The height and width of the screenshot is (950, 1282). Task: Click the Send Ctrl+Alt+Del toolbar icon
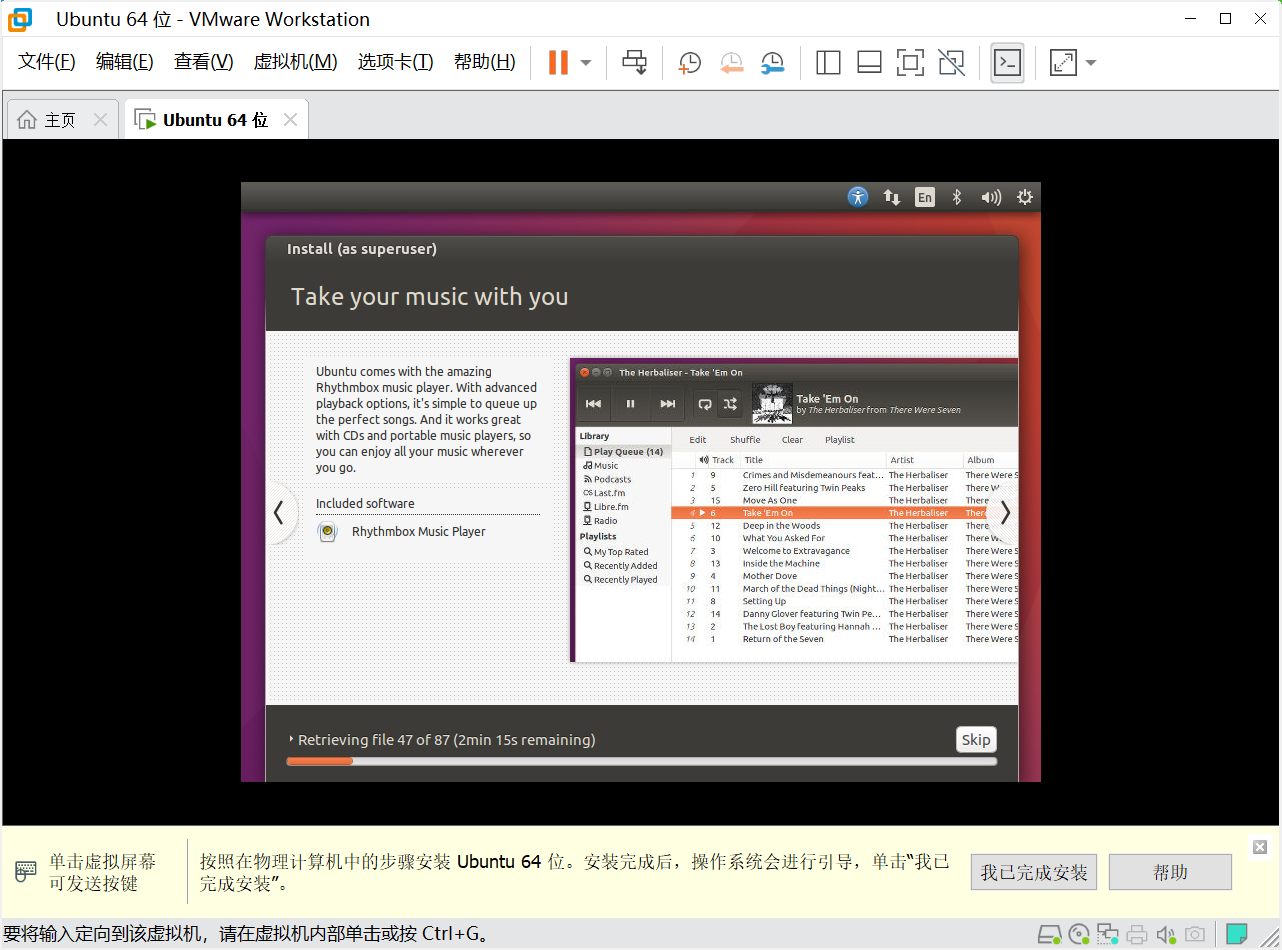pyautogui.click(x=634, y=63)
